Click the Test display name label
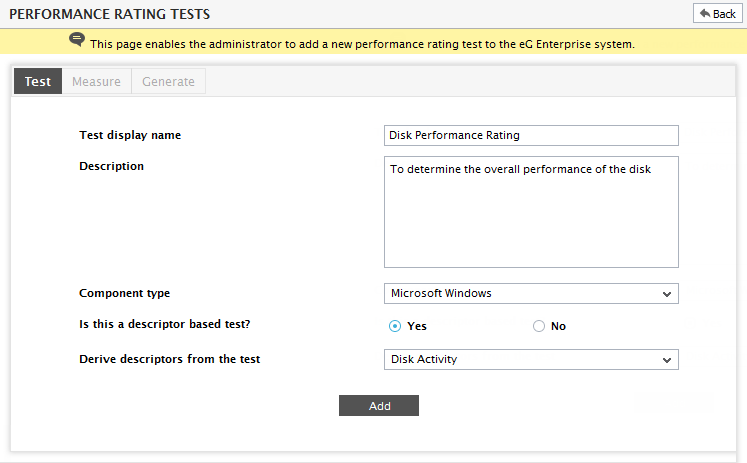 [130, 135]
